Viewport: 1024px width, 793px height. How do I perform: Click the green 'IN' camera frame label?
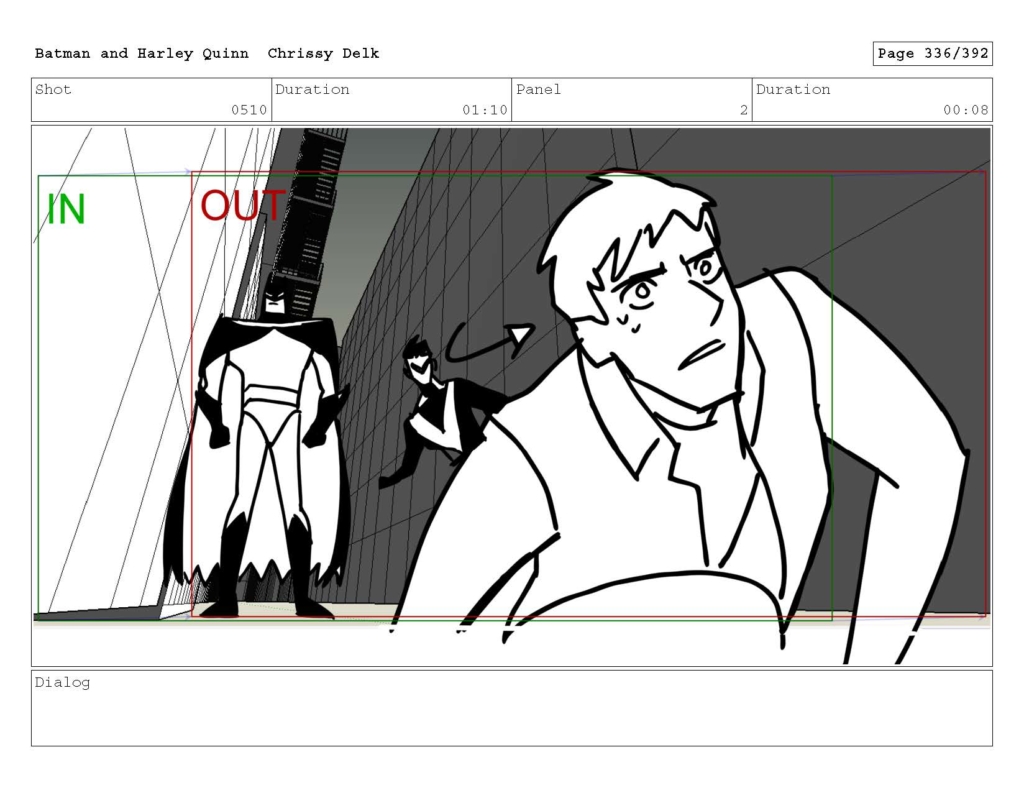[66, 210]
